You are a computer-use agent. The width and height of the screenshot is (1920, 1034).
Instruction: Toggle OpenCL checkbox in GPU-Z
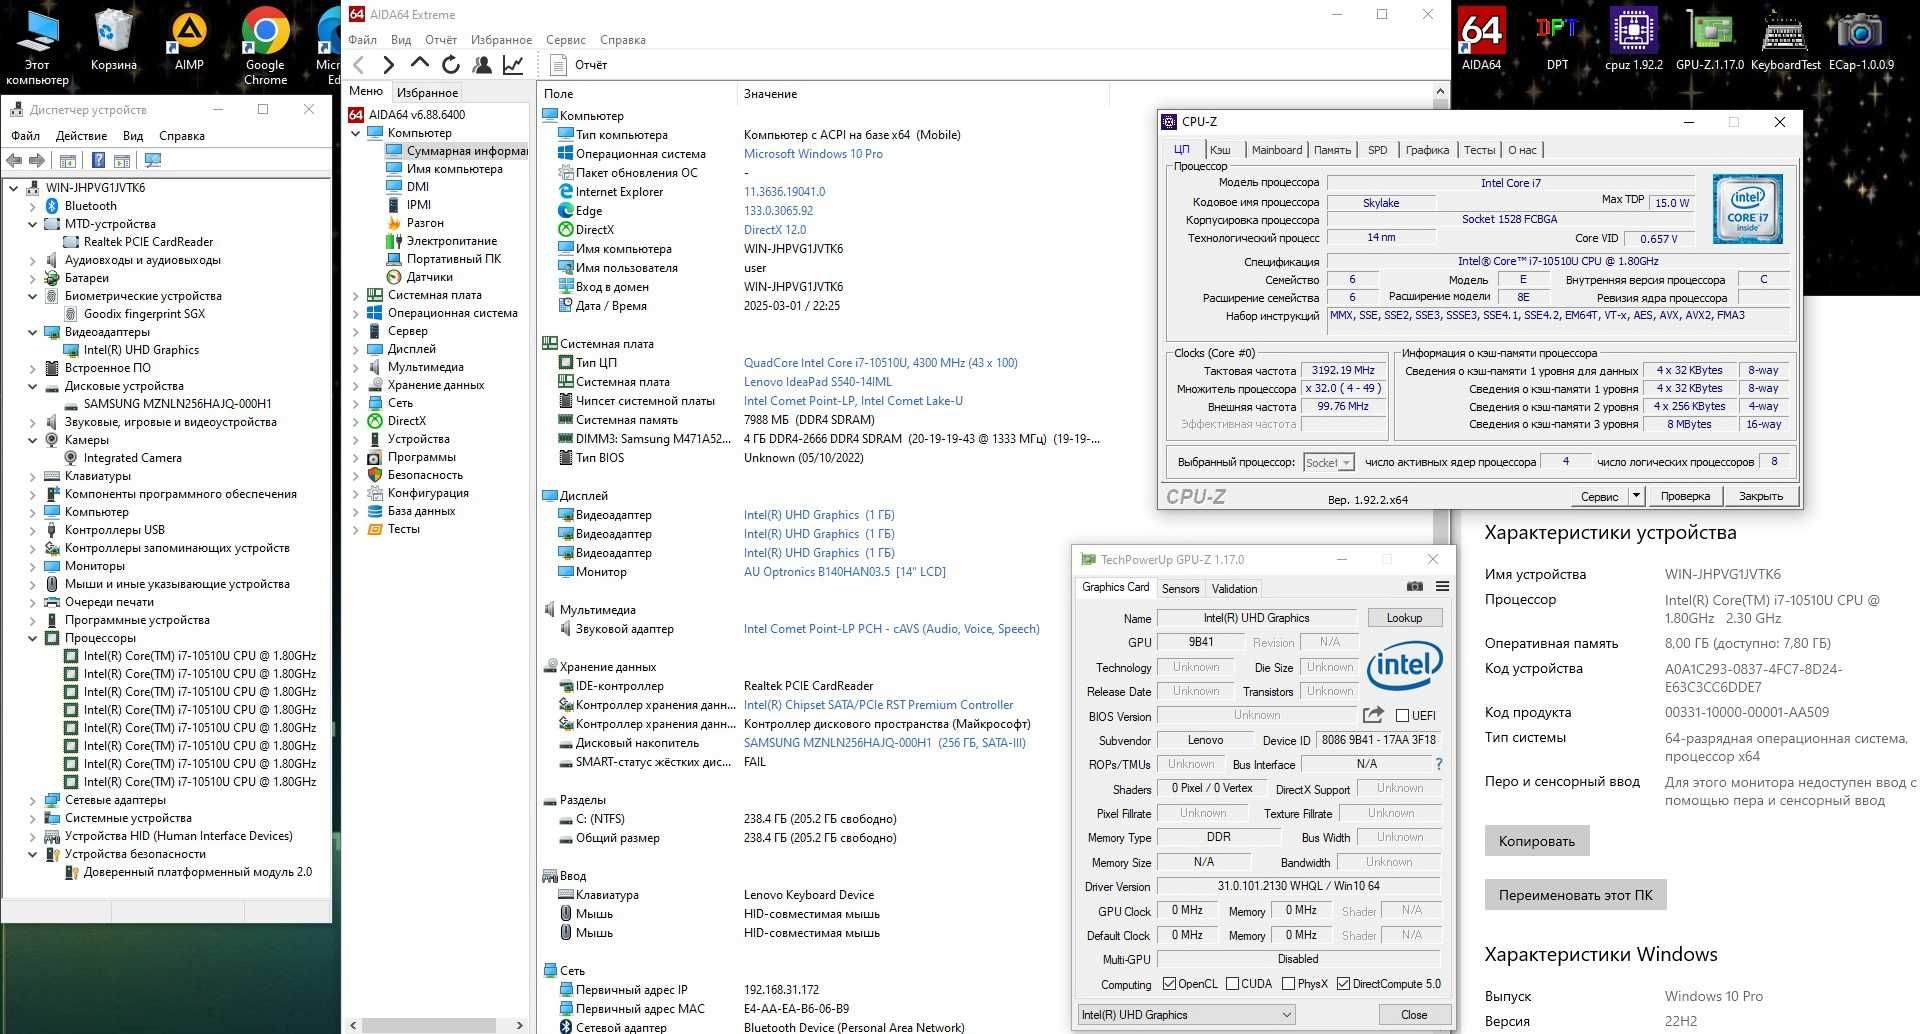coord(1169,984)
